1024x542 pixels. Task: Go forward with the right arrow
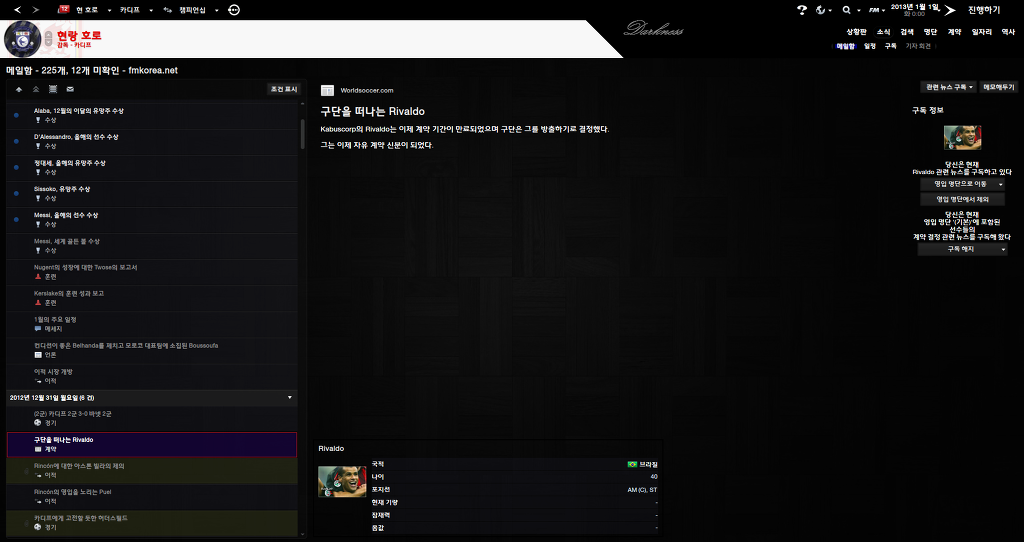pyautogui.click(x=35, y=10)
